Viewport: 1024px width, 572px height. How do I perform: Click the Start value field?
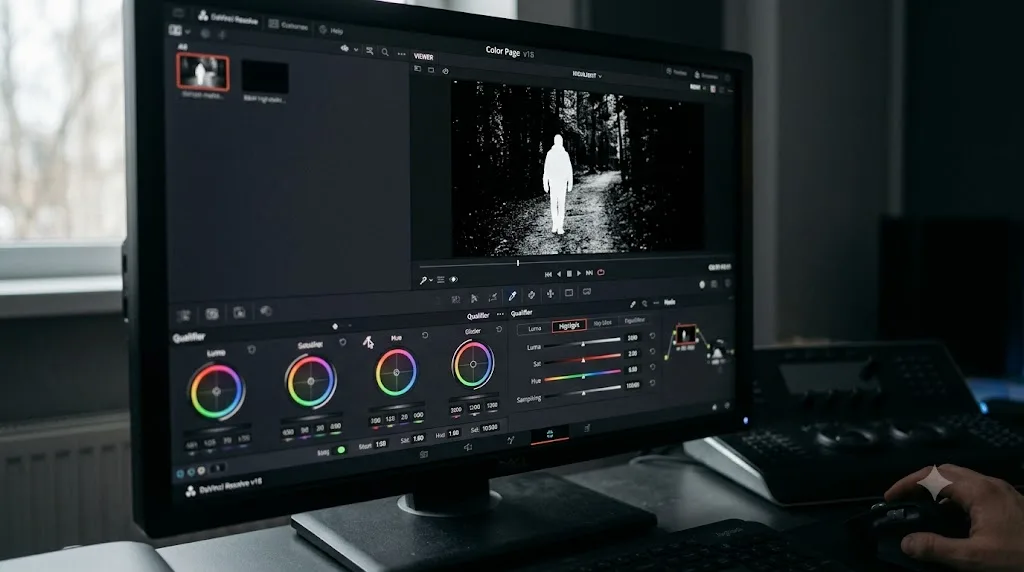[381, 444]
